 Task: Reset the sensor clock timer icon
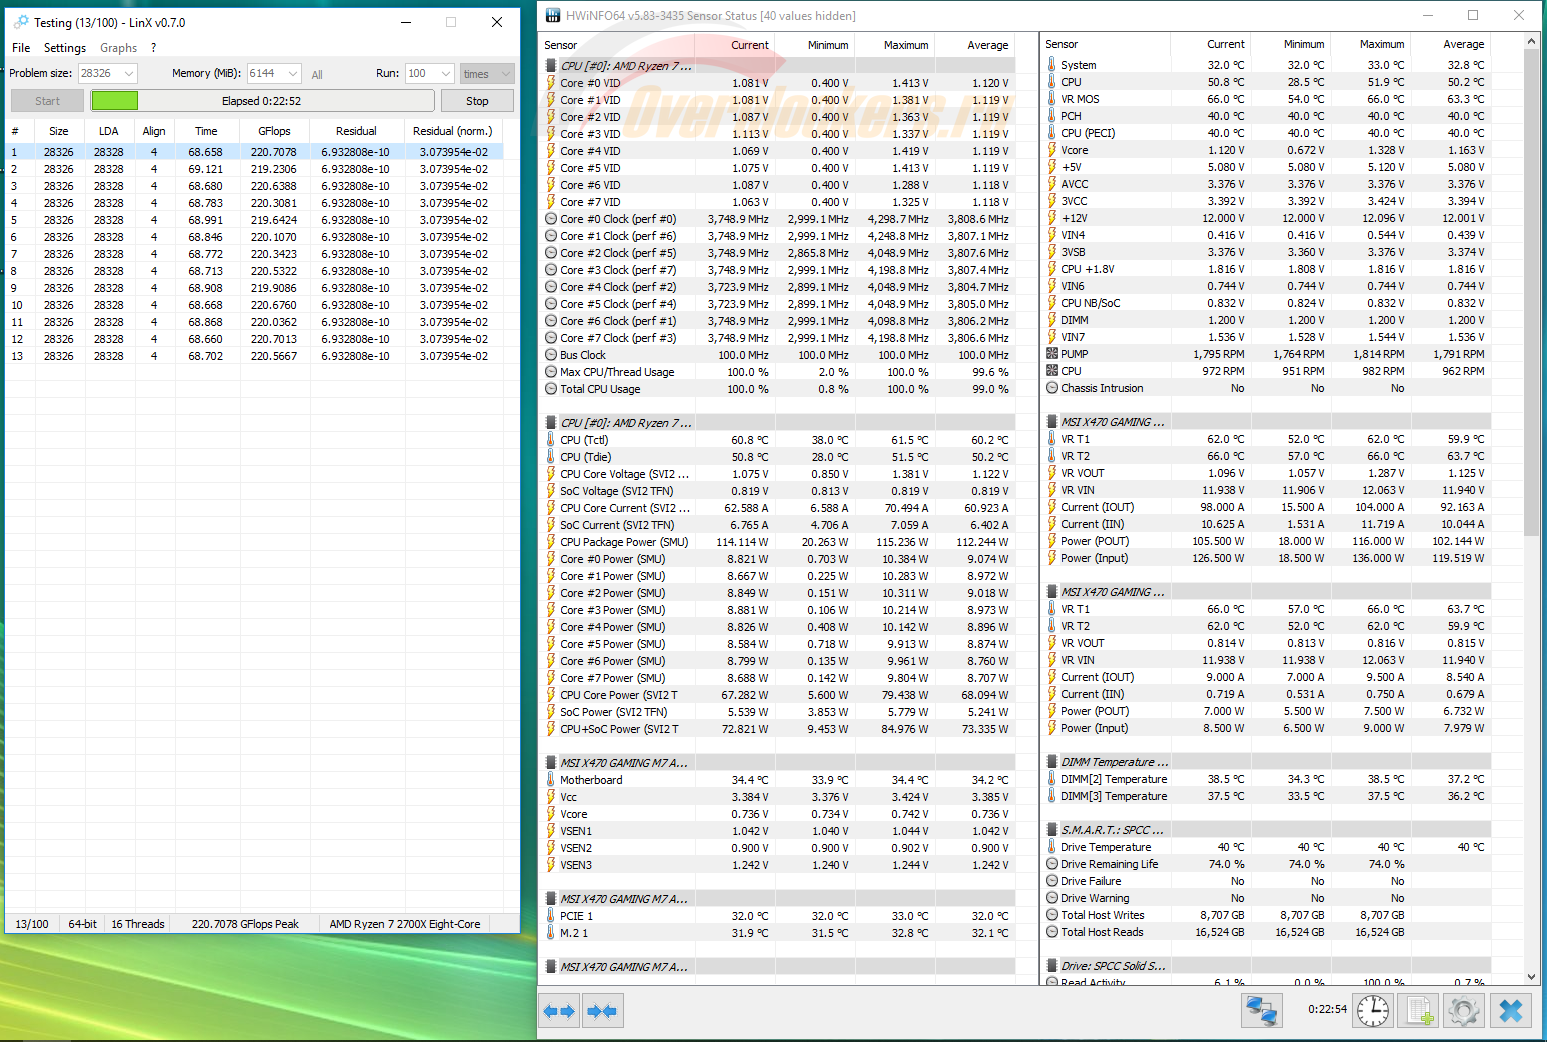coord(1373,1011)
